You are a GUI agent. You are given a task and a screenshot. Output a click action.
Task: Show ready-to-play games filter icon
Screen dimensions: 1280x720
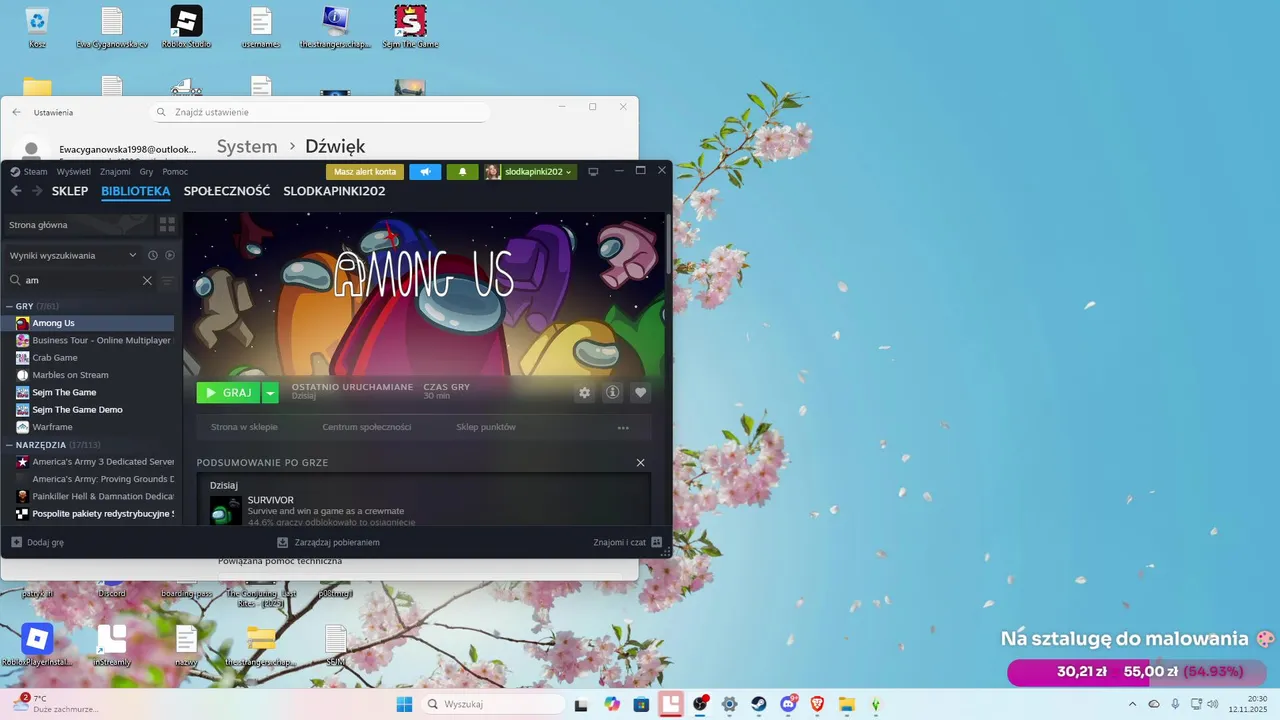[169, 255]
